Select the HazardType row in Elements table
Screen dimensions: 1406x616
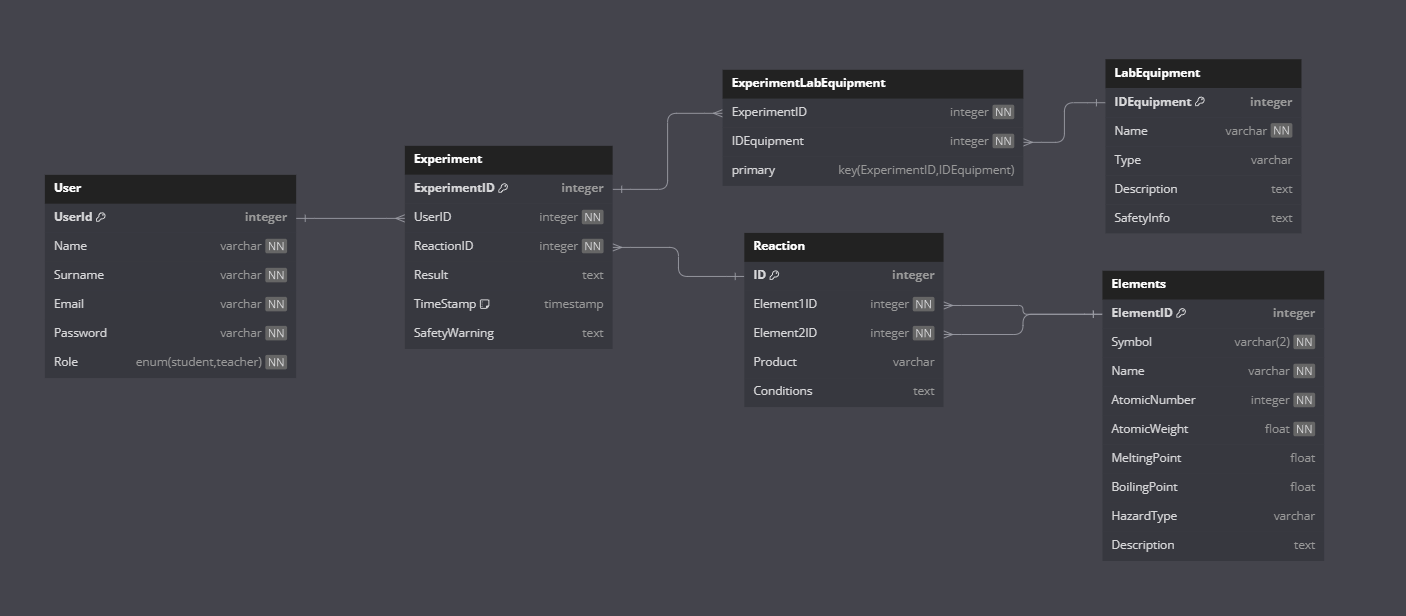click(1213, 516)
